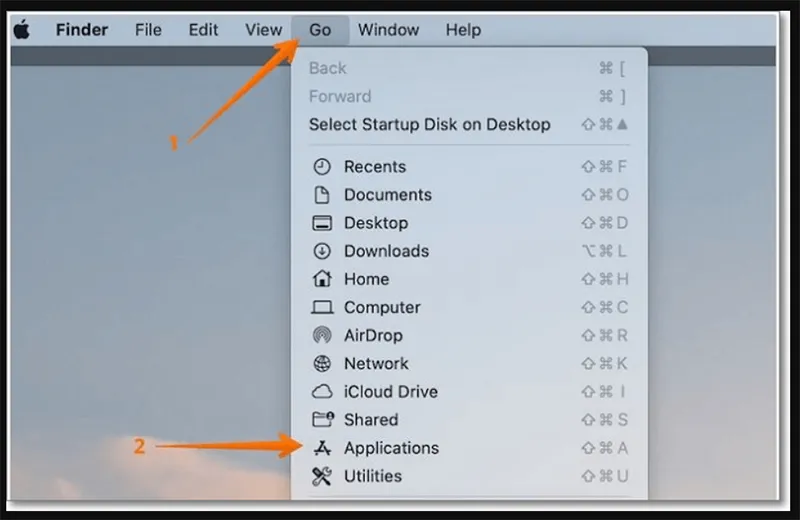The height and width of the screenshot is (520, 800).
Task: Click the Documents page icon
Action: 322,195
